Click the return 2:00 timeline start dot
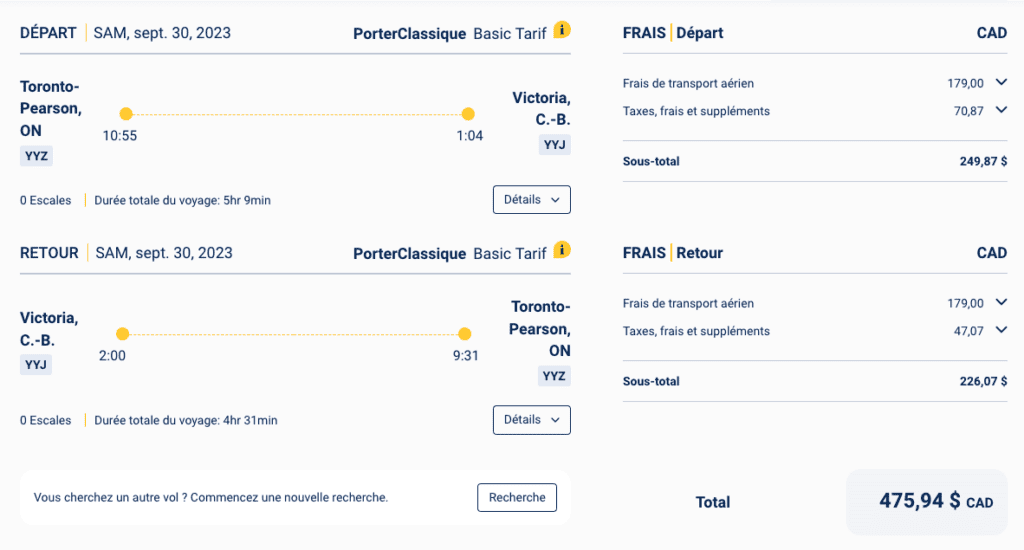The image size is (1024, 550). pyautogui.click(x=122, y=334)
